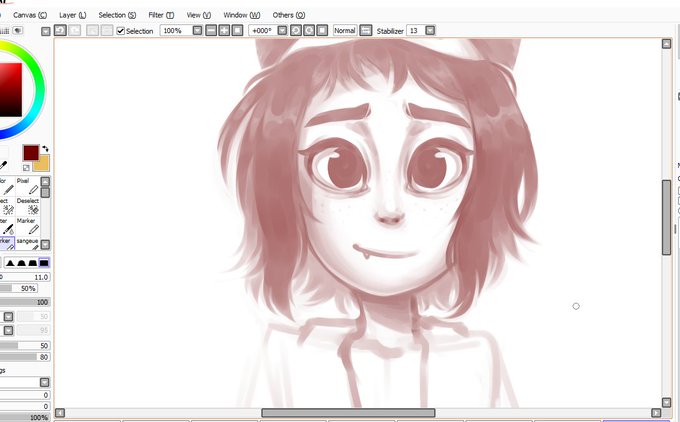The height and width of the screenshot is (422, 680).
Task: Open the Others menu
Action: point(288,15)
